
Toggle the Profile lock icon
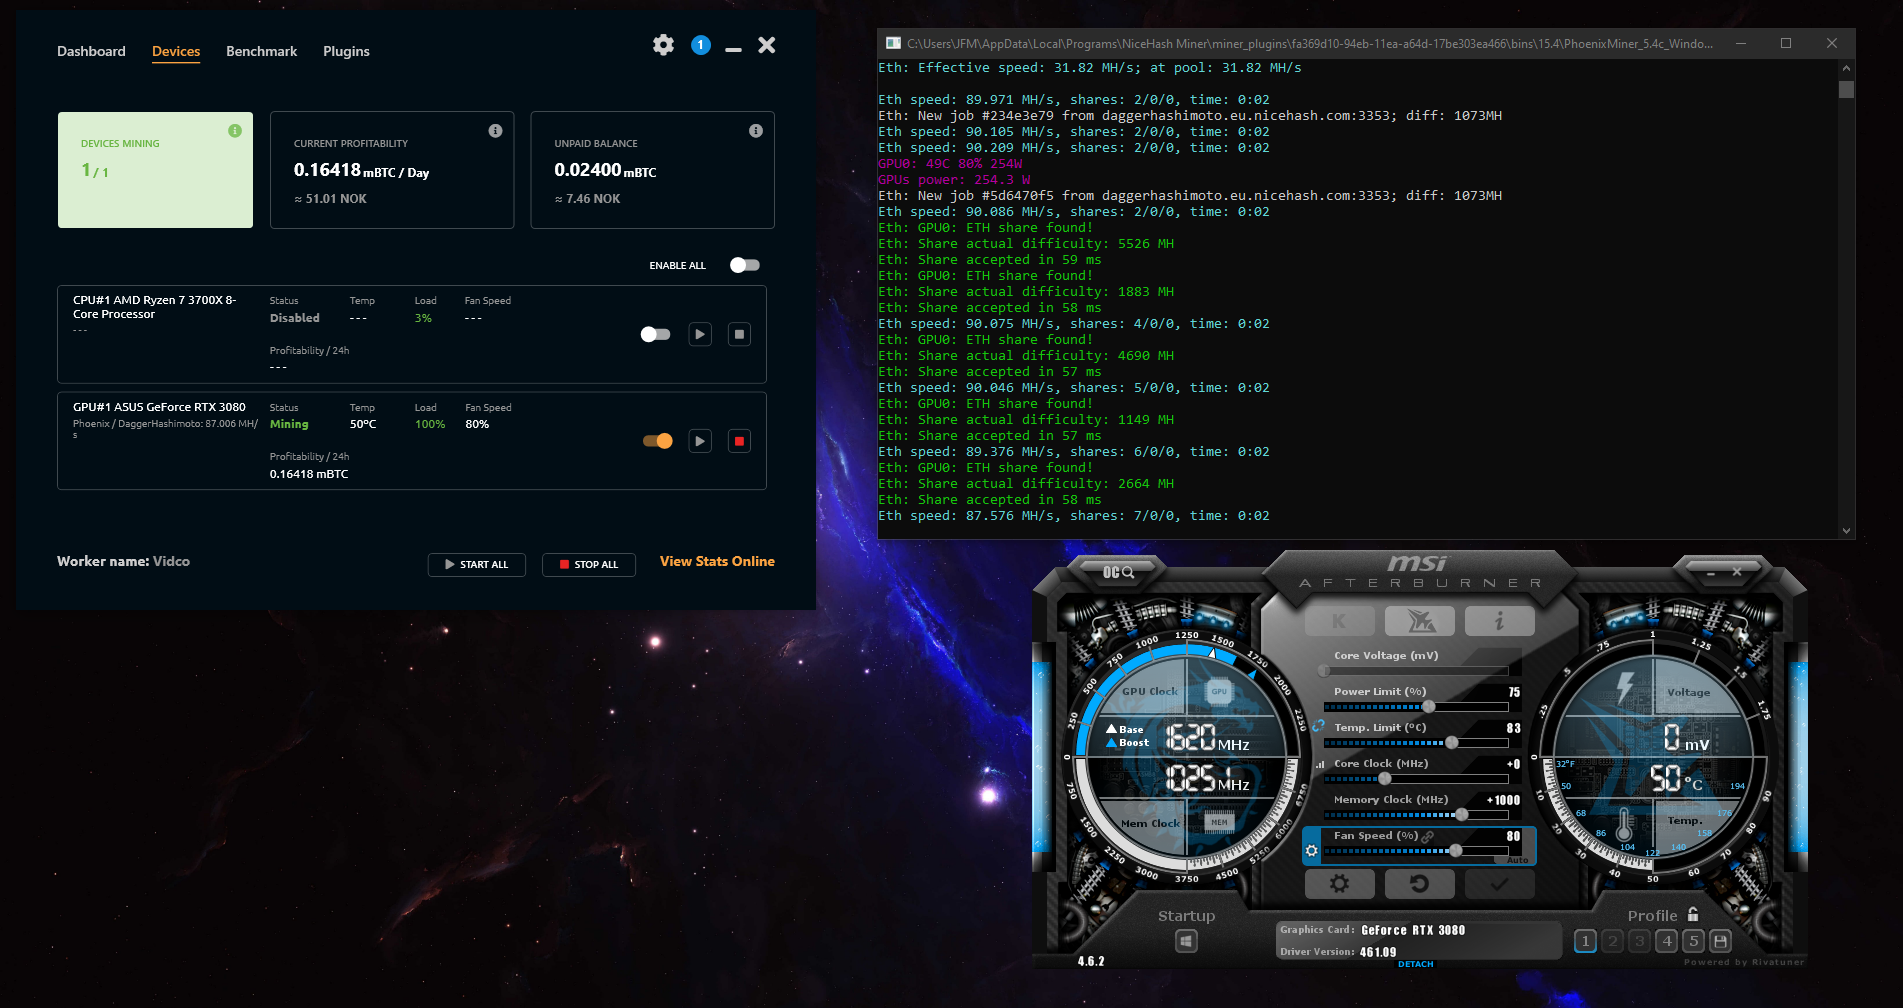point(1693,914)
